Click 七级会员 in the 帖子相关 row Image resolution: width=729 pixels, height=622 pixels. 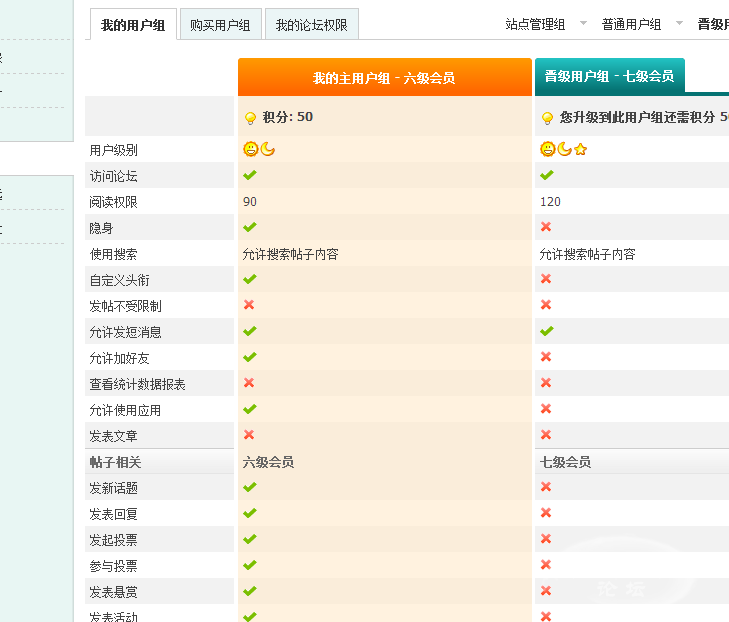click(565, 462)
